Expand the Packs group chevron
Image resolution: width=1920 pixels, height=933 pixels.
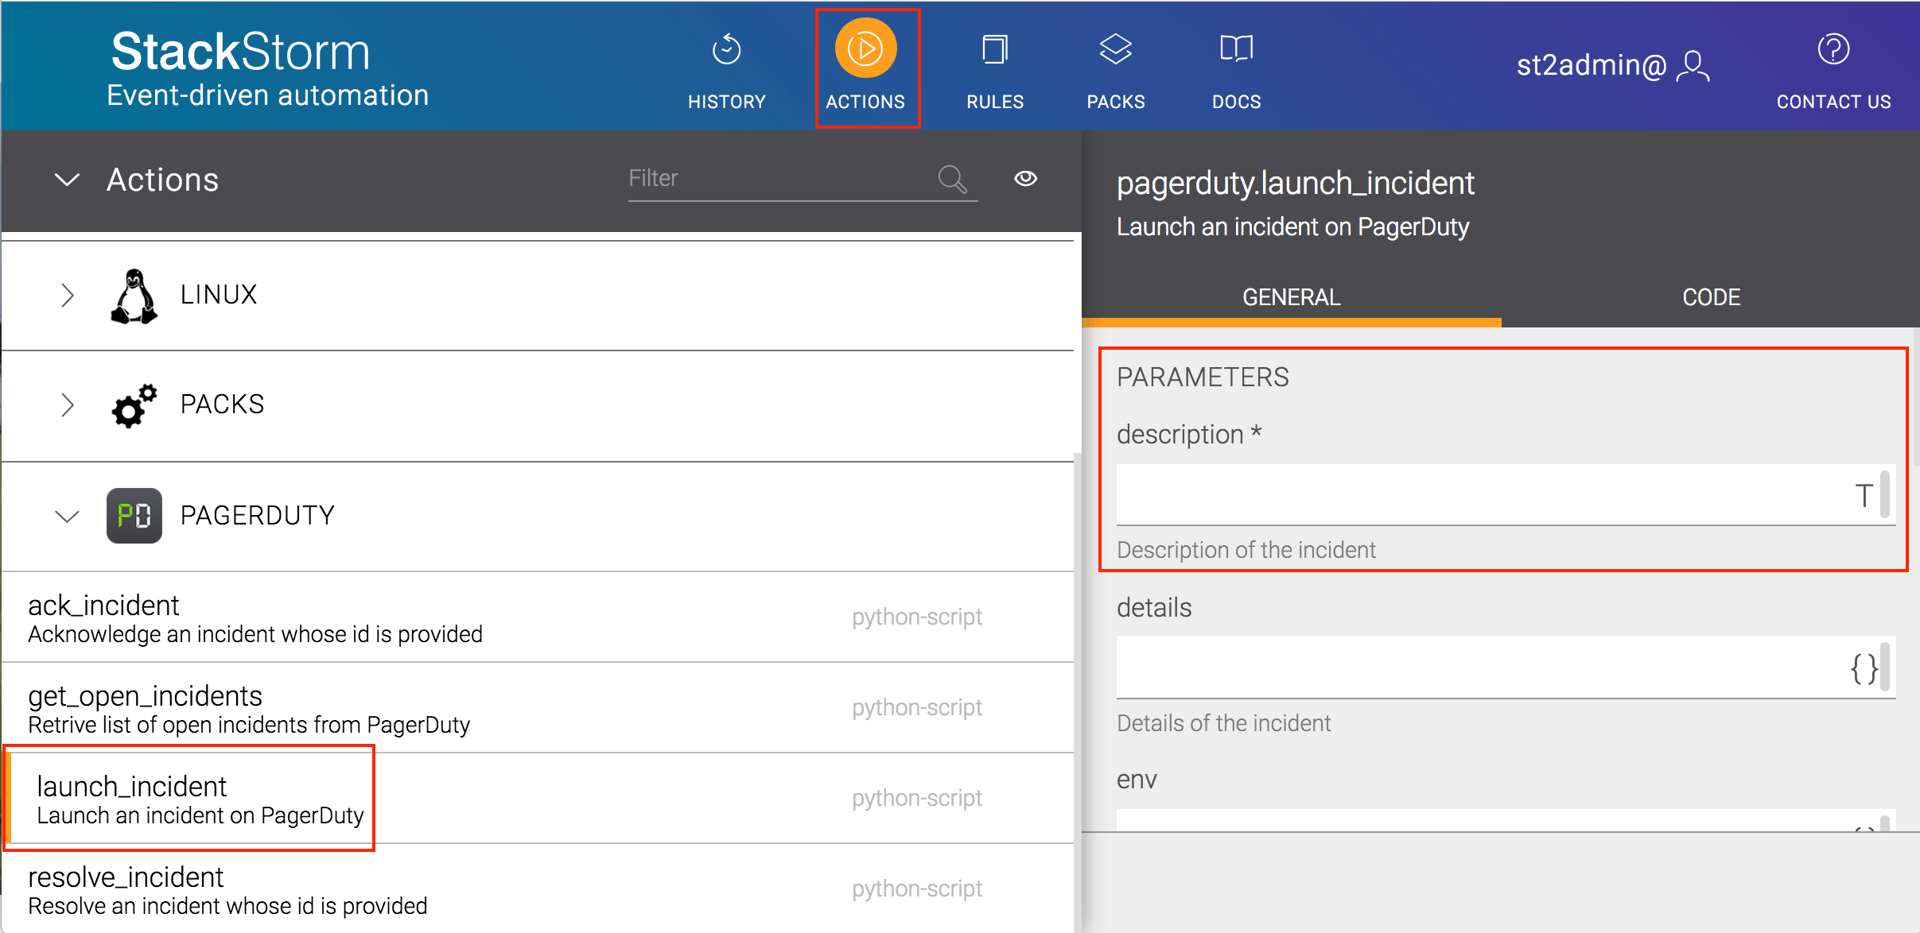67,405
